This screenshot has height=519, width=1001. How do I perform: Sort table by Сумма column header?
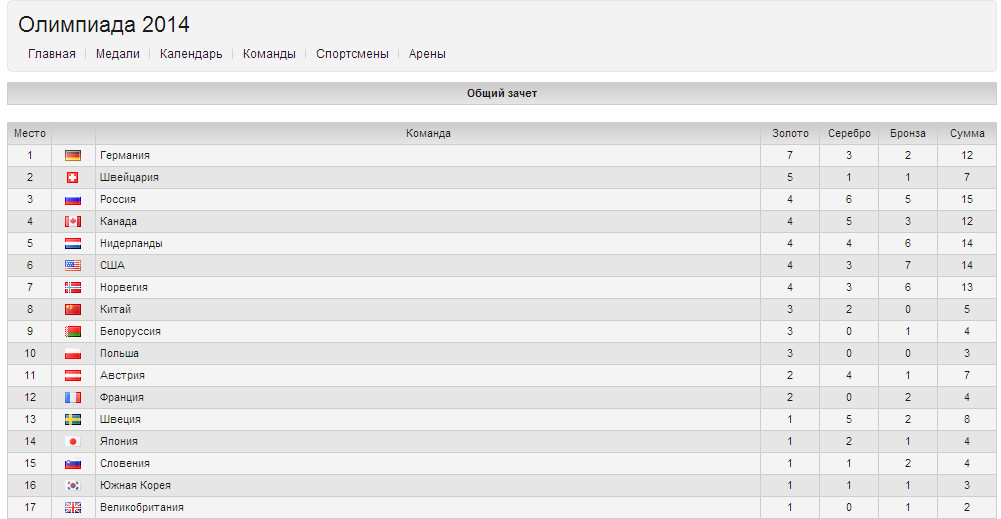(x=967, y=133)
